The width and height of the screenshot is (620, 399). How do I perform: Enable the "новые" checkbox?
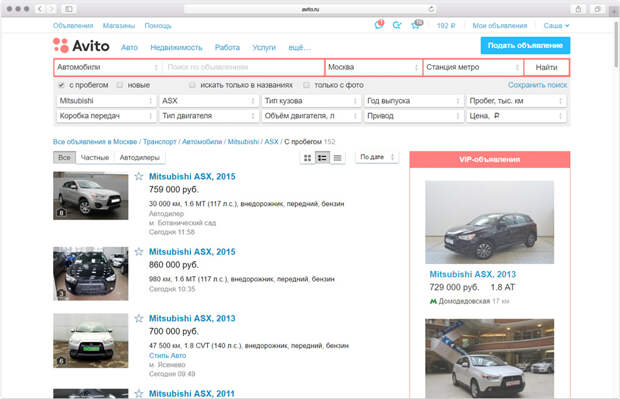(119, 85)
